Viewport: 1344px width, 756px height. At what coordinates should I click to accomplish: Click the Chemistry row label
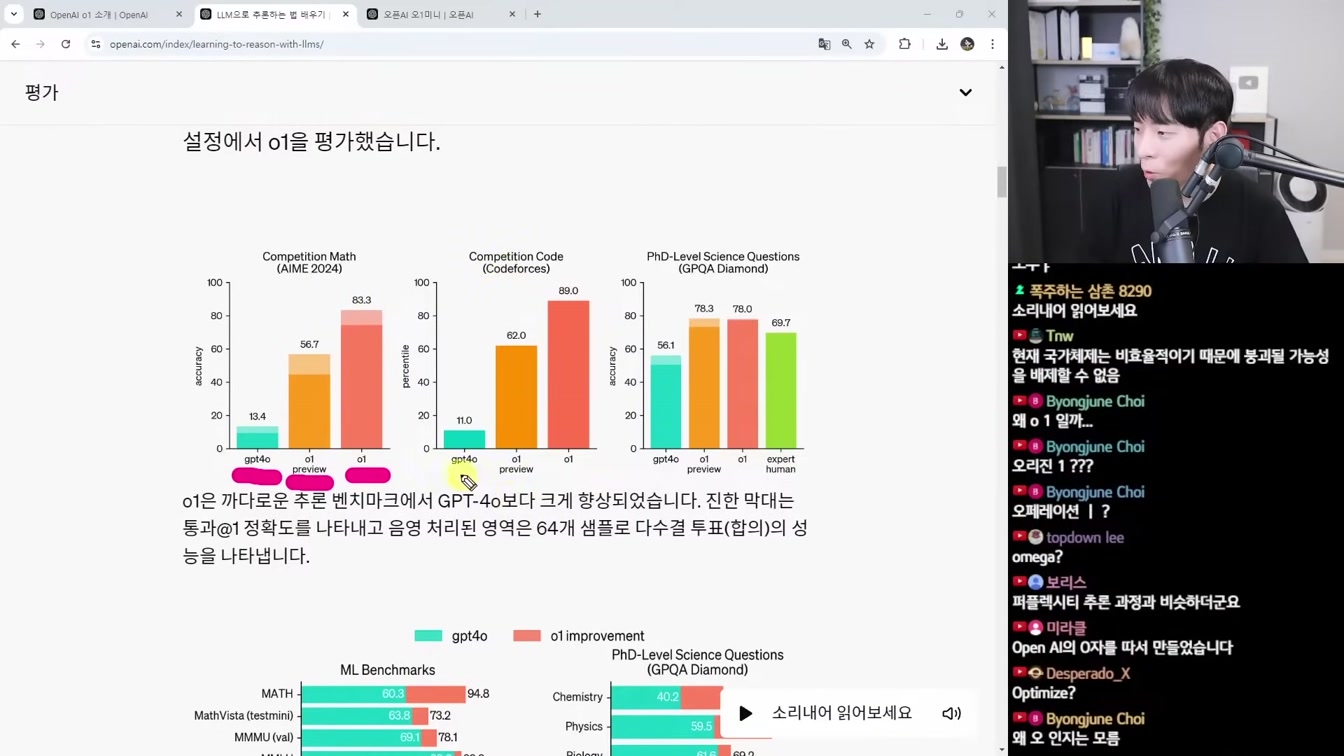coord(578,697)
